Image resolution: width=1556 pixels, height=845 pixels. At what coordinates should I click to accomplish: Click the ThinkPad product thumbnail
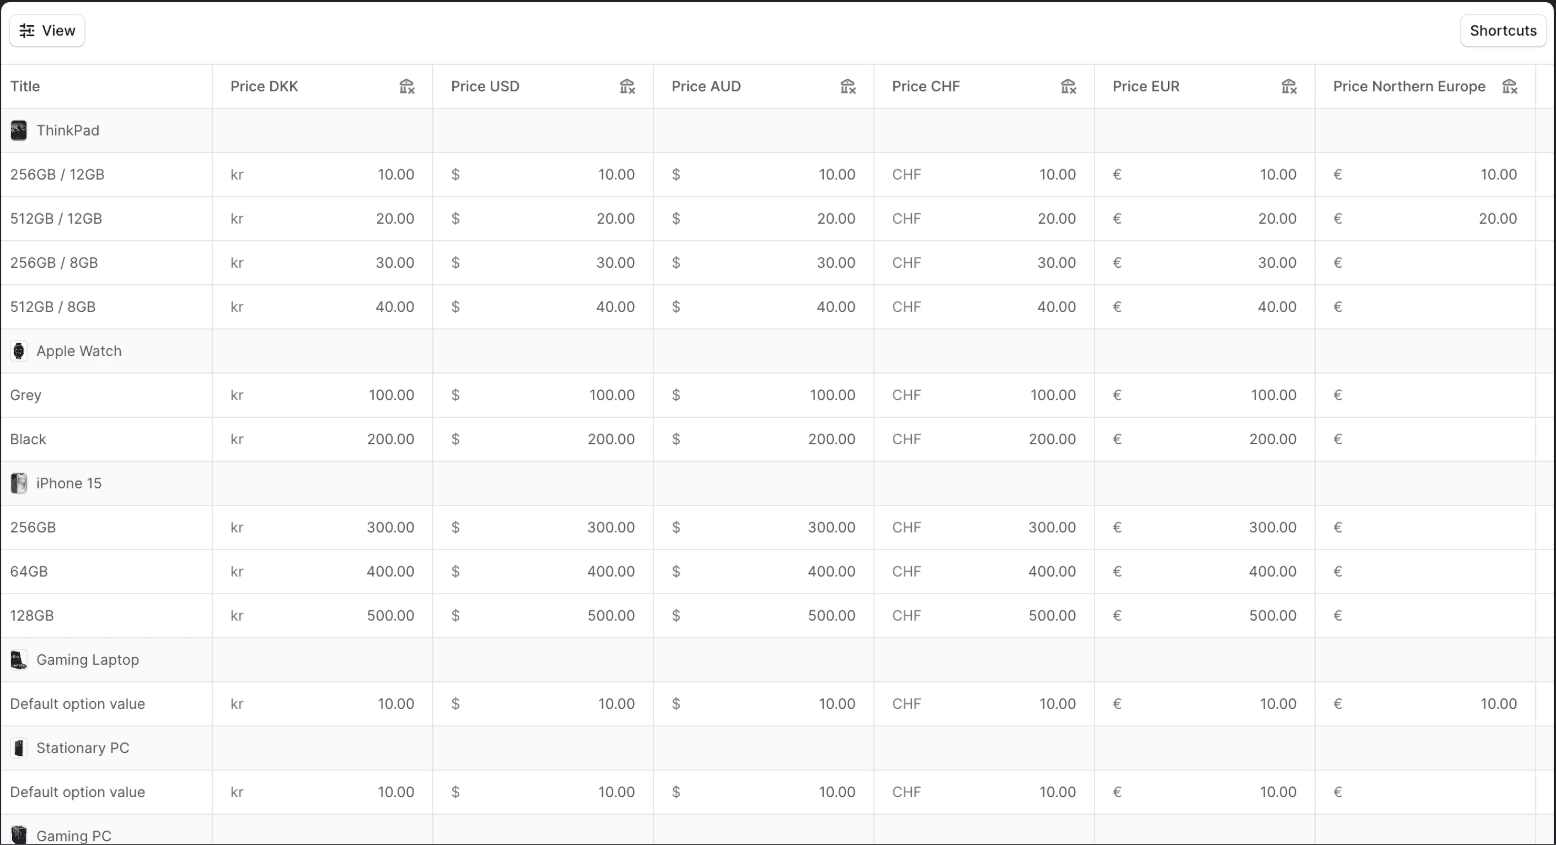[18, 130]
